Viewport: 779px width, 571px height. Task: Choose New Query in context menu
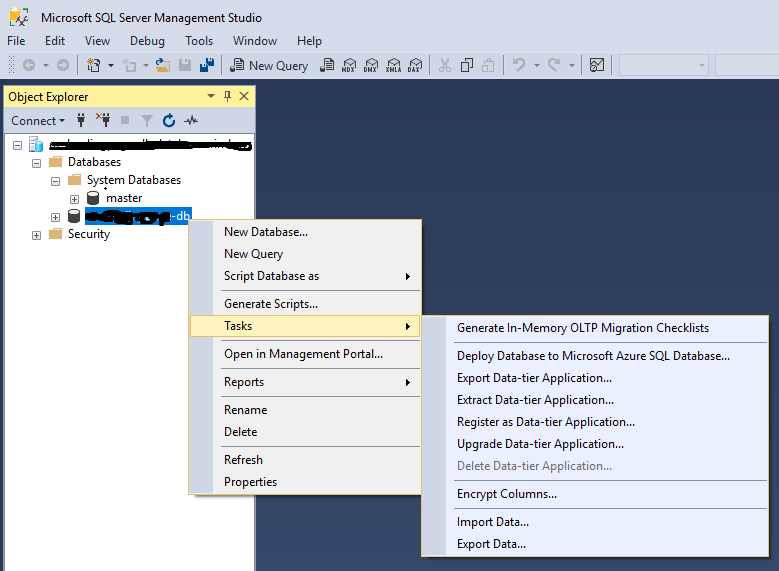305,254
